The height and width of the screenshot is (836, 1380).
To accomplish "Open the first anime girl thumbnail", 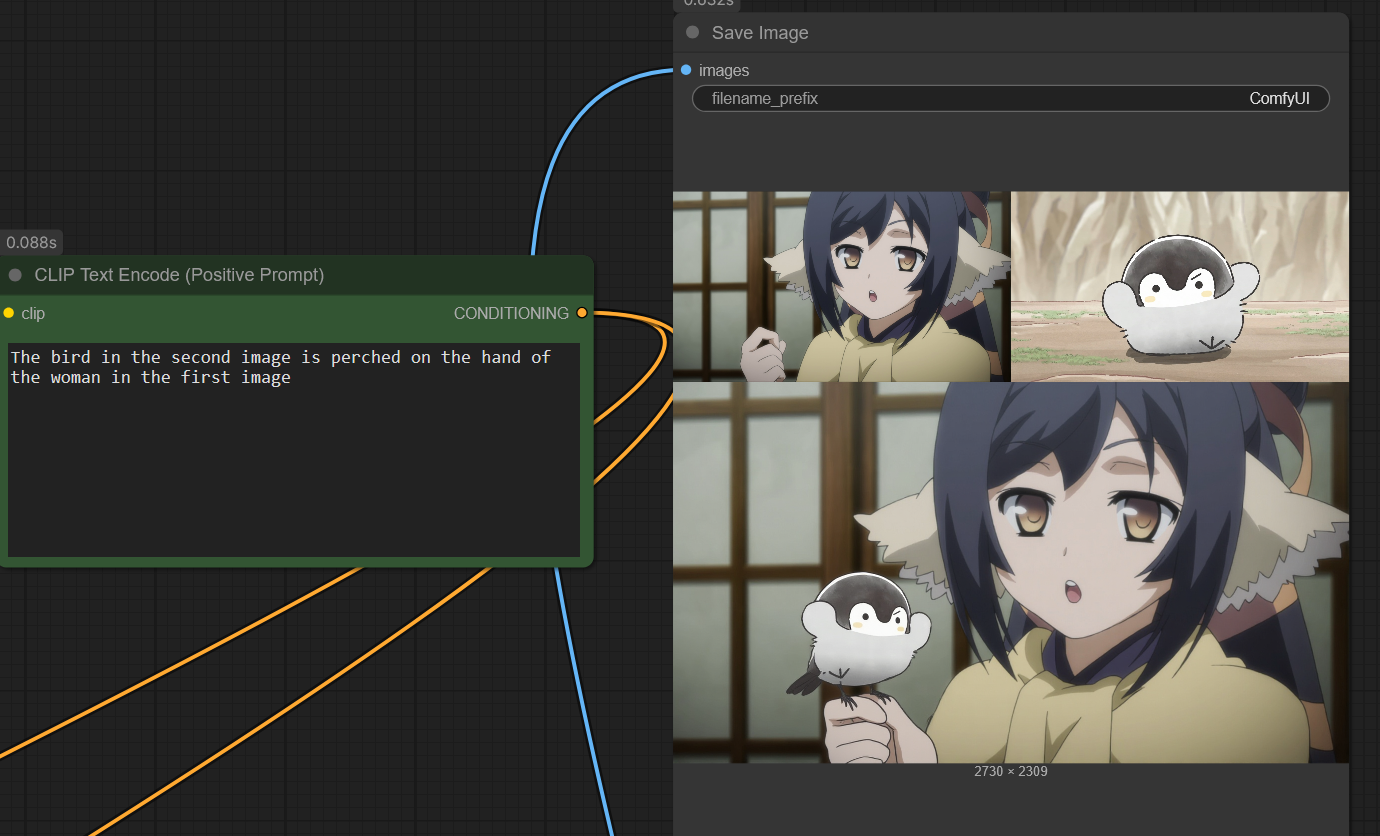I will 841,286.
